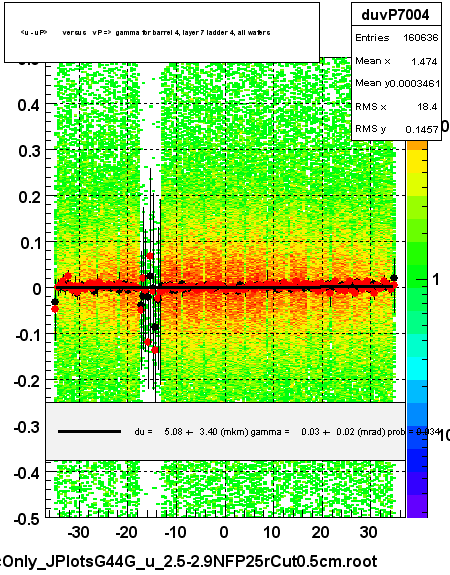Click the Mean x value 1.474
The width and height of the screenshot is (450, 575).
pyautogui.click(x=424, y=61)
